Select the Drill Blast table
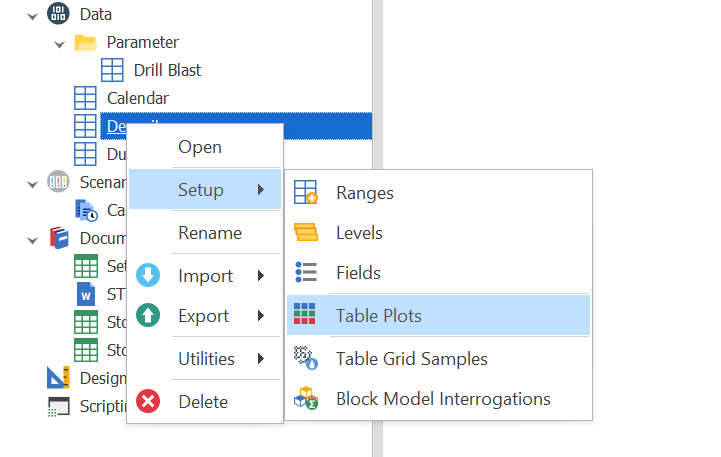 pyautogui.click(x=167, y=70)
